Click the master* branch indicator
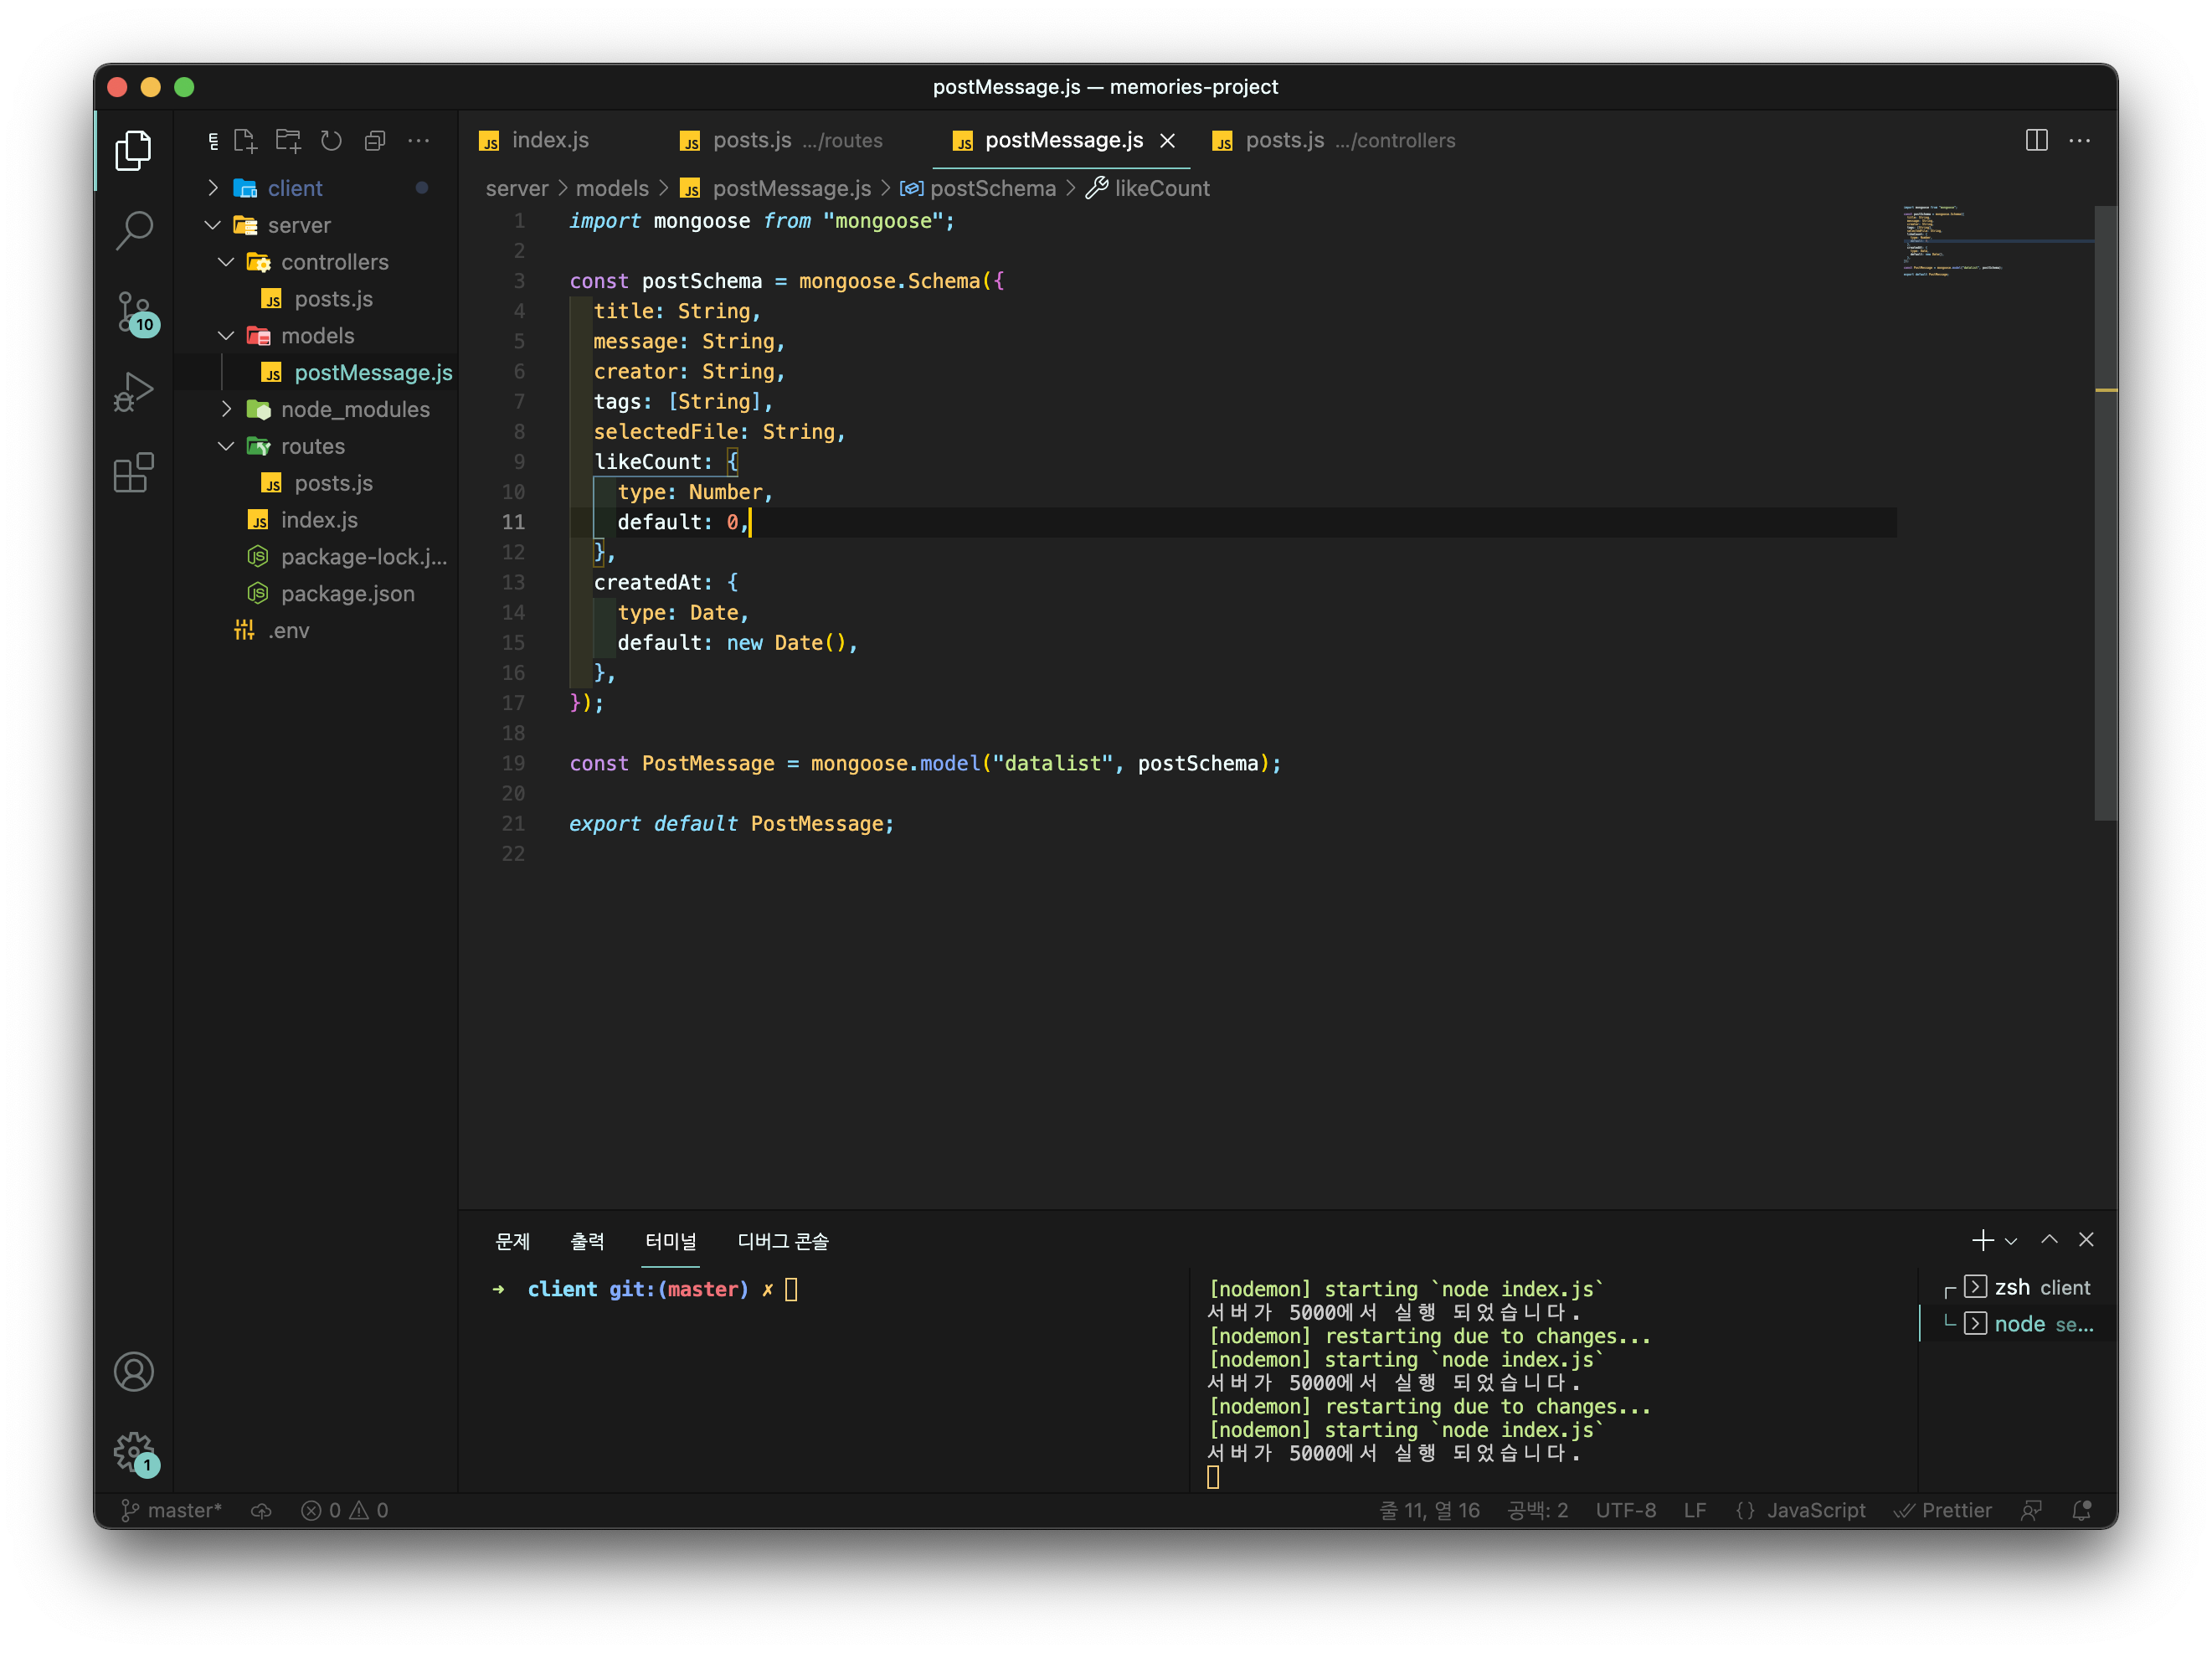The image size is (2212, 1653). (172, 1510)
